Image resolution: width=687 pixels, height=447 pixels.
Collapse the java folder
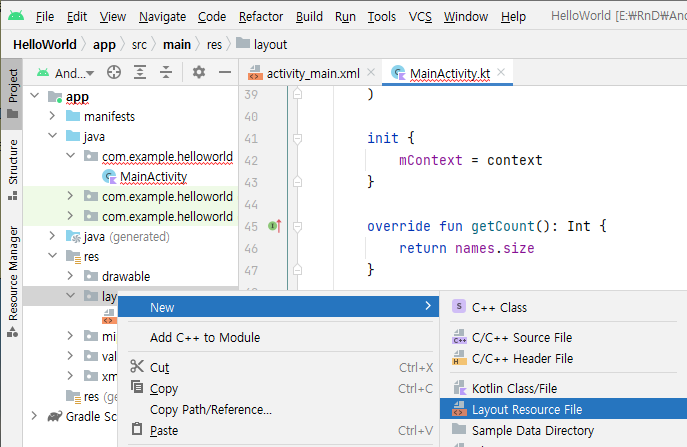[x=53, y=136]
